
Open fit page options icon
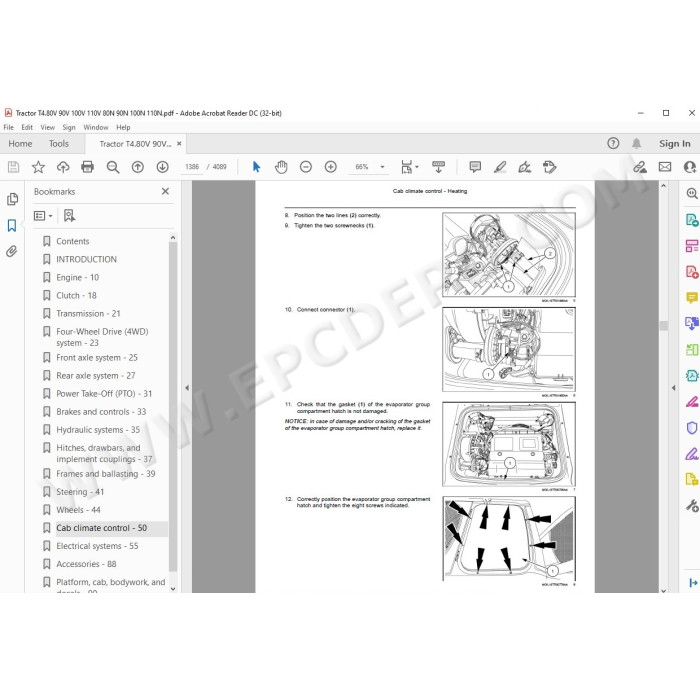[x=409, y=167]
